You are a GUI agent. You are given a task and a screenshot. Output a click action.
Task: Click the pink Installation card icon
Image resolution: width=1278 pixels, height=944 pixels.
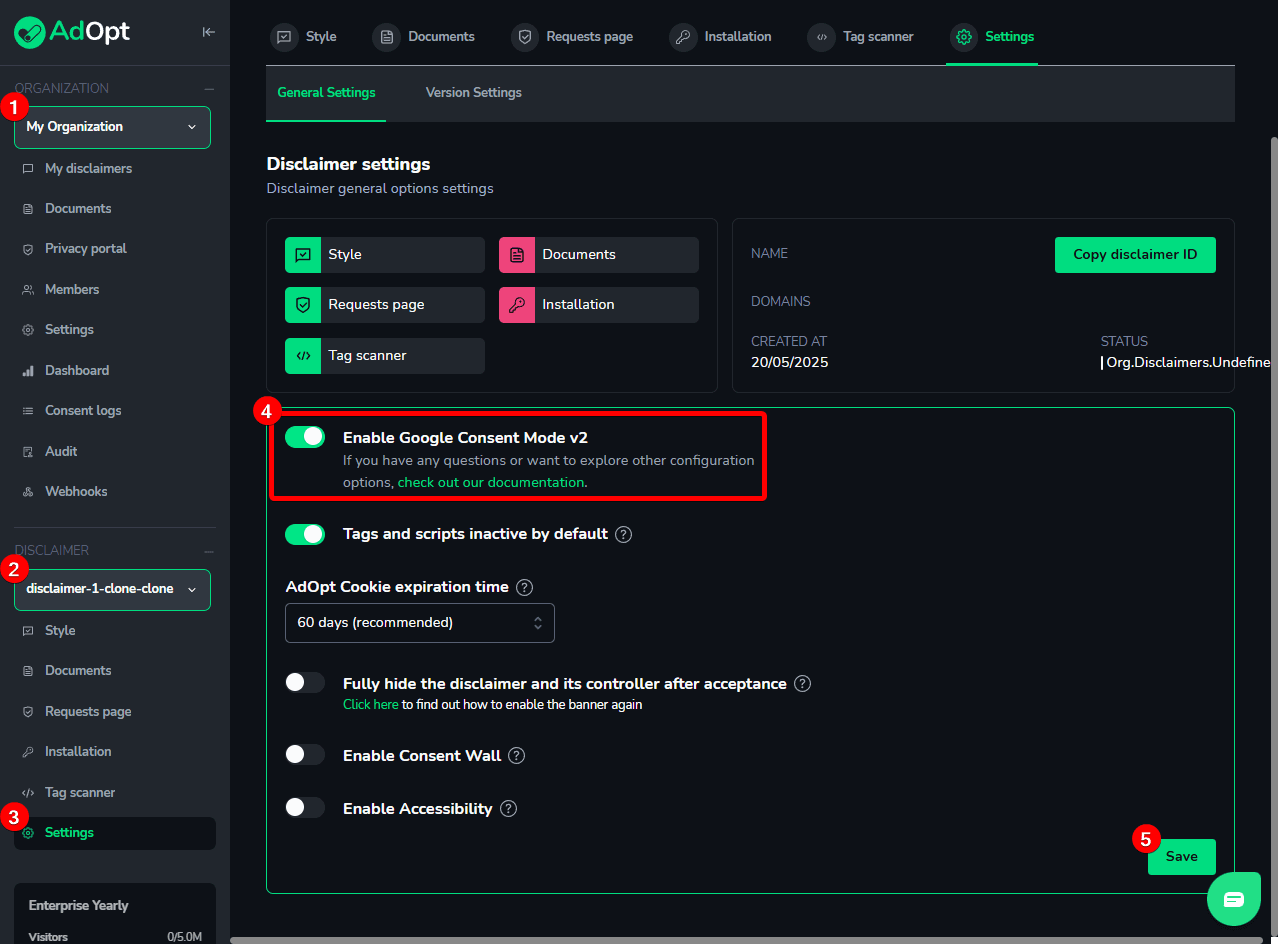click(517, 305)
